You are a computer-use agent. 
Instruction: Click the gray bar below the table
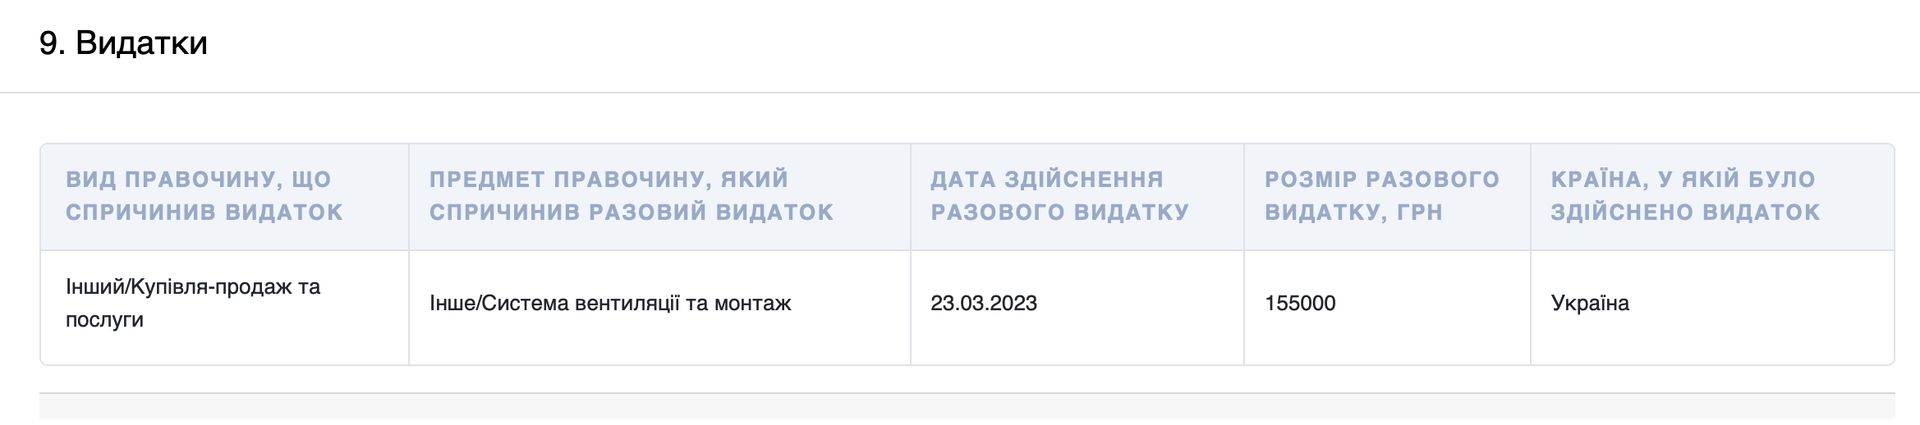point(966,406)
